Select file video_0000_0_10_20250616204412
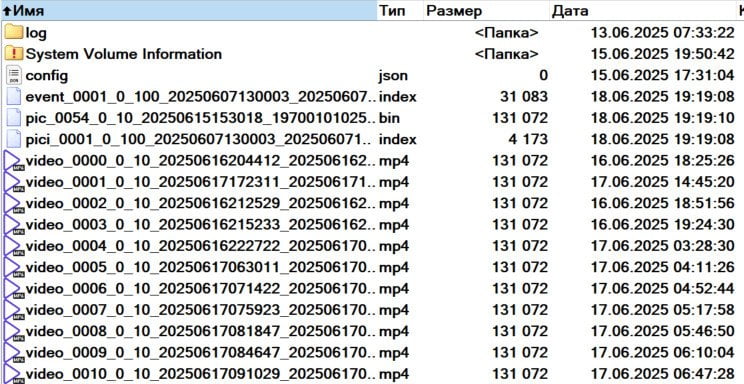This screenshot has height=384, width=744. click(x=201, y=161)
